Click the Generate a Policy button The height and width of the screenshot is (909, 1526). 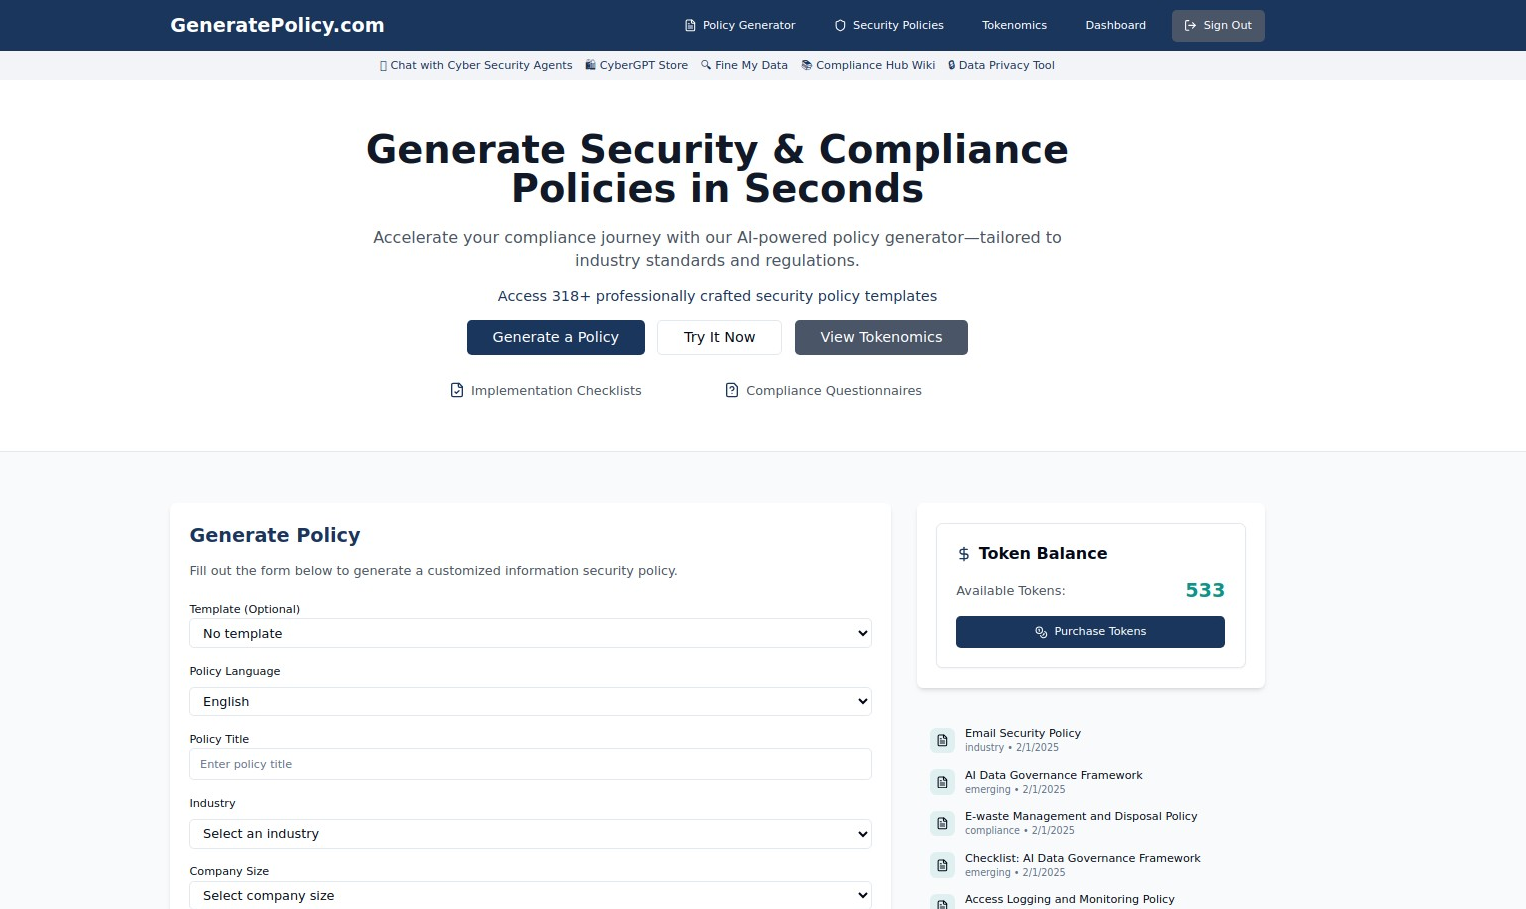pos(555,337)
